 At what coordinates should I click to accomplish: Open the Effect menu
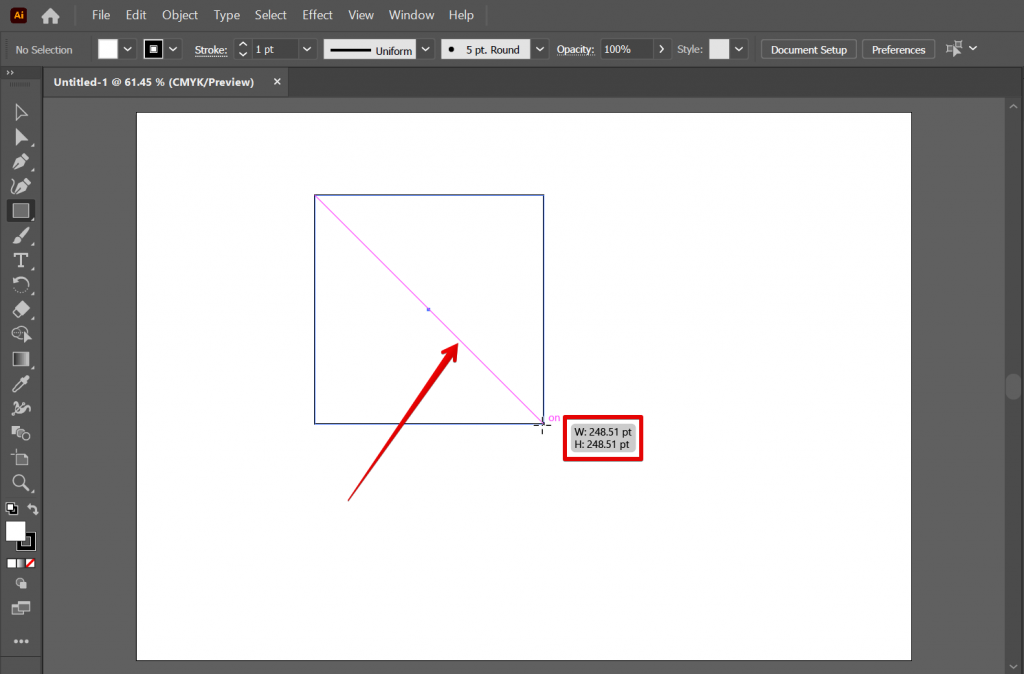(x=317, y=15)
